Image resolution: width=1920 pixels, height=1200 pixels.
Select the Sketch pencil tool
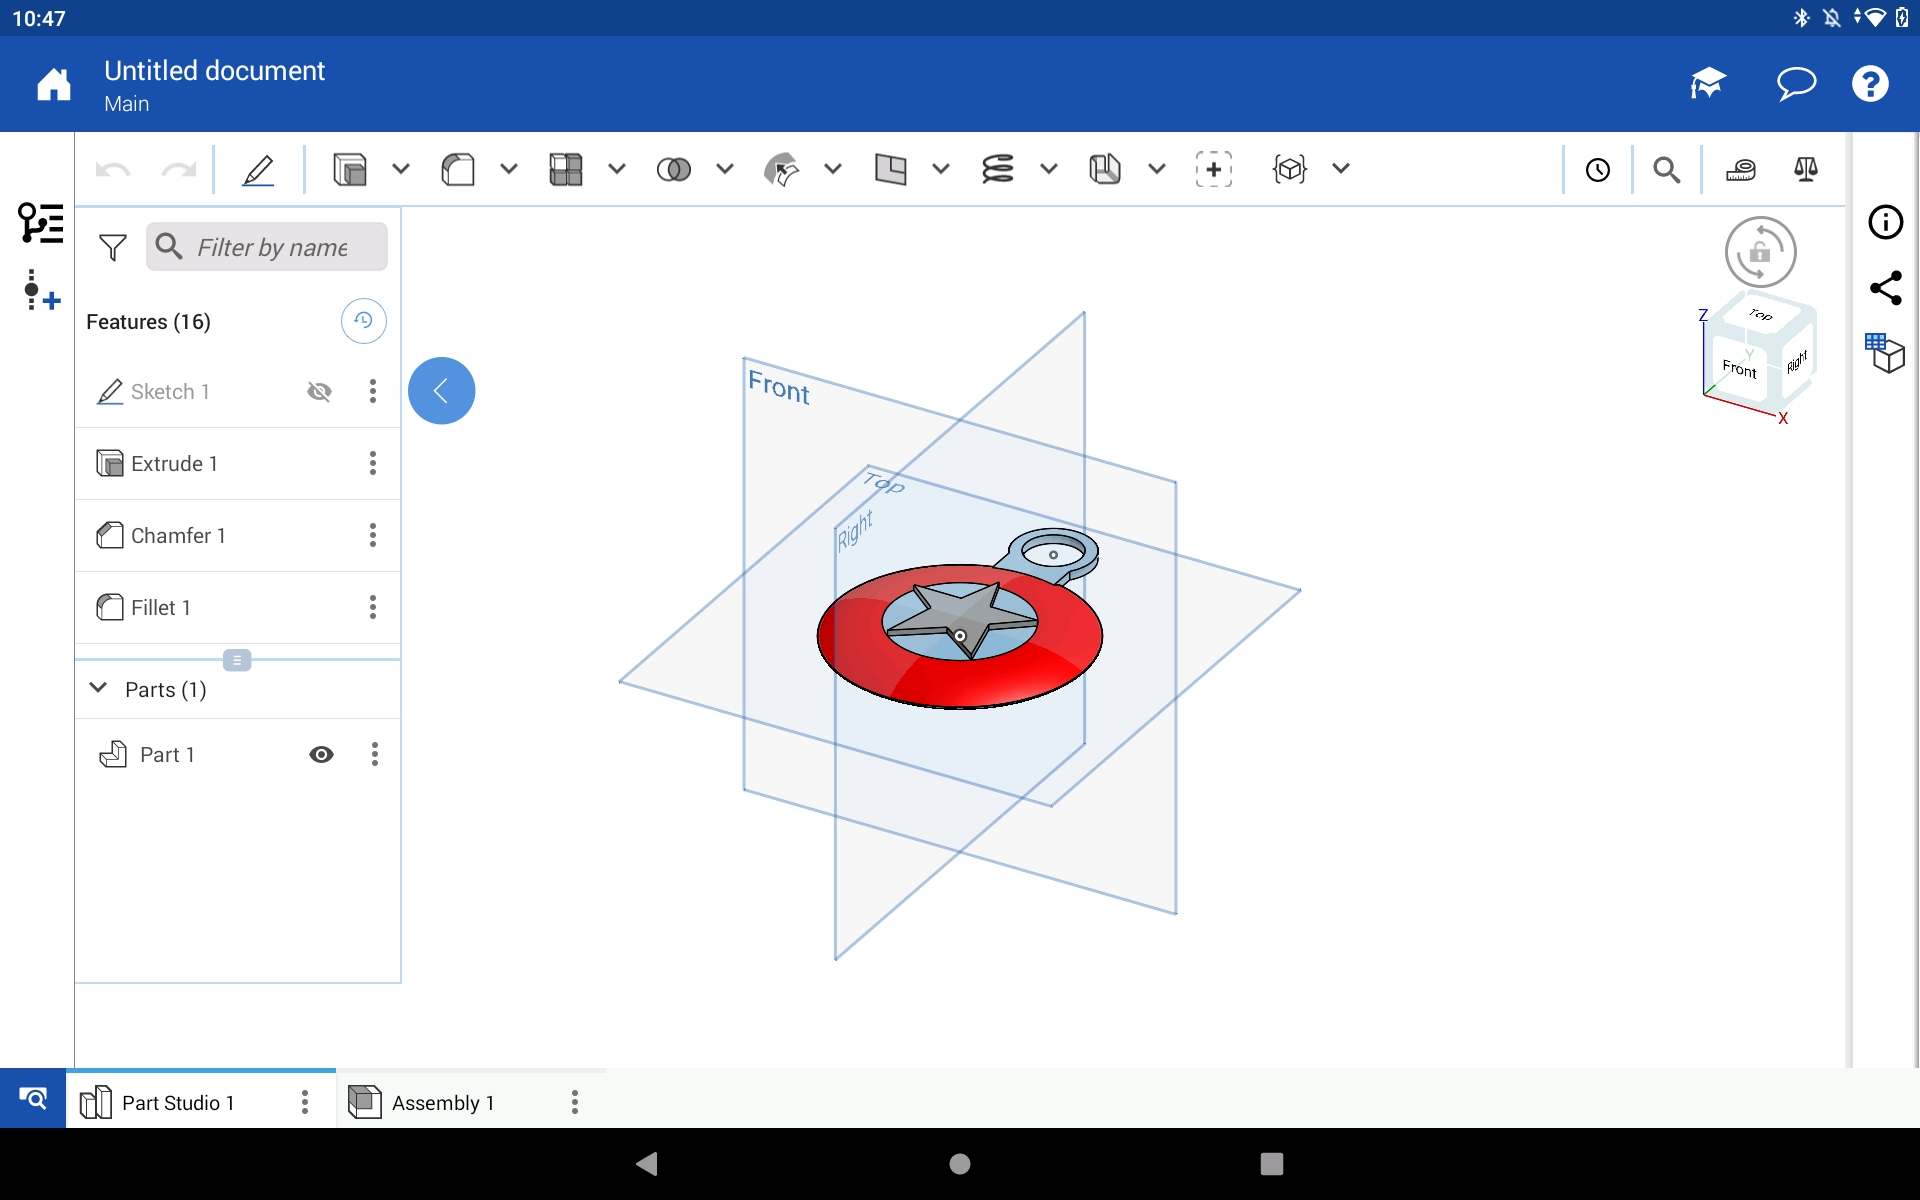point(258,170)
